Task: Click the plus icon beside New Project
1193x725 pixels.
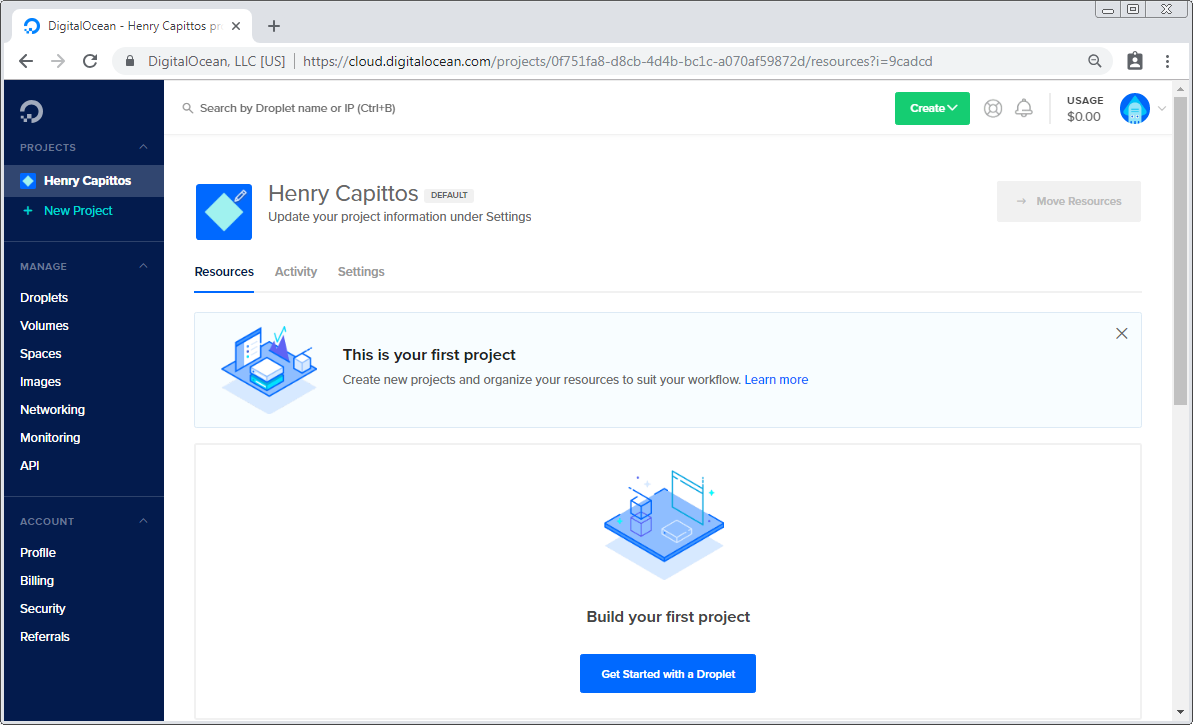Action: 28,211
